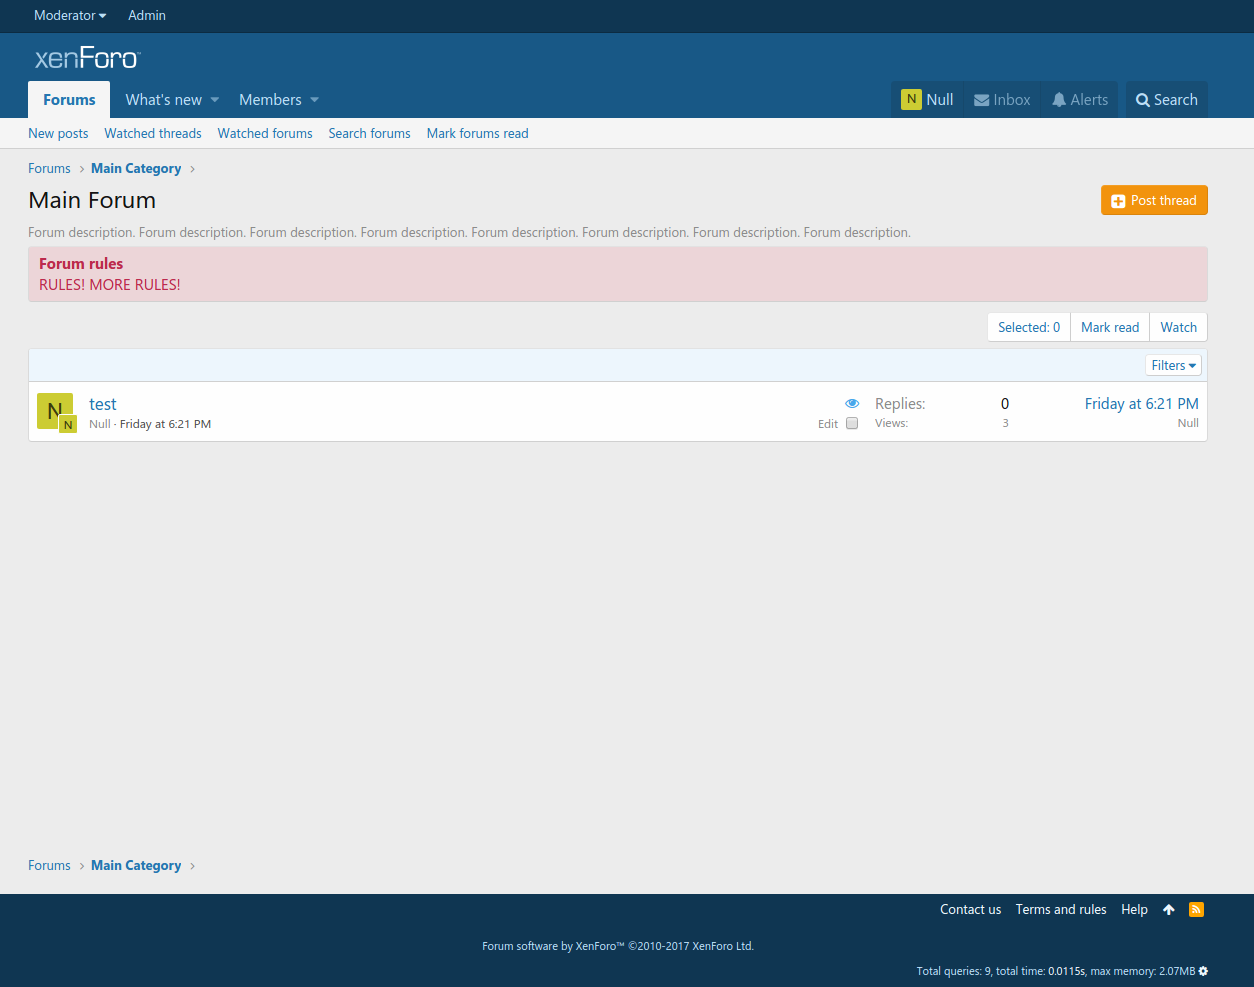Click the debug gear icon in the footer
The image size is (1254, 987).
1203,971
